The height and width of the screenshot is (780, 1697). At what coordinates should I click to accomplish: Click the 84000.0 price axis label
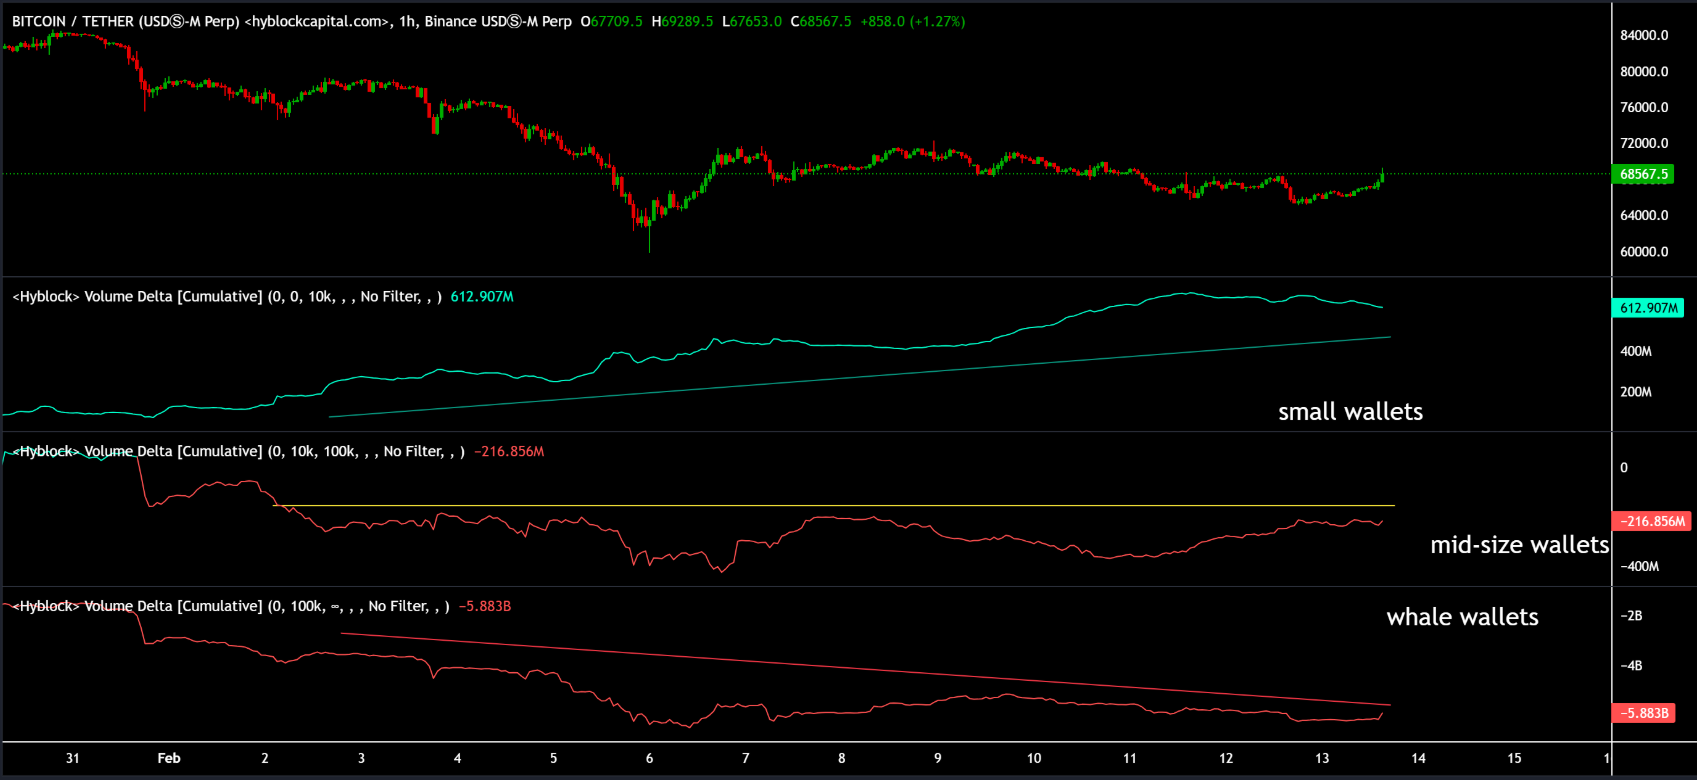point(1644,35)
